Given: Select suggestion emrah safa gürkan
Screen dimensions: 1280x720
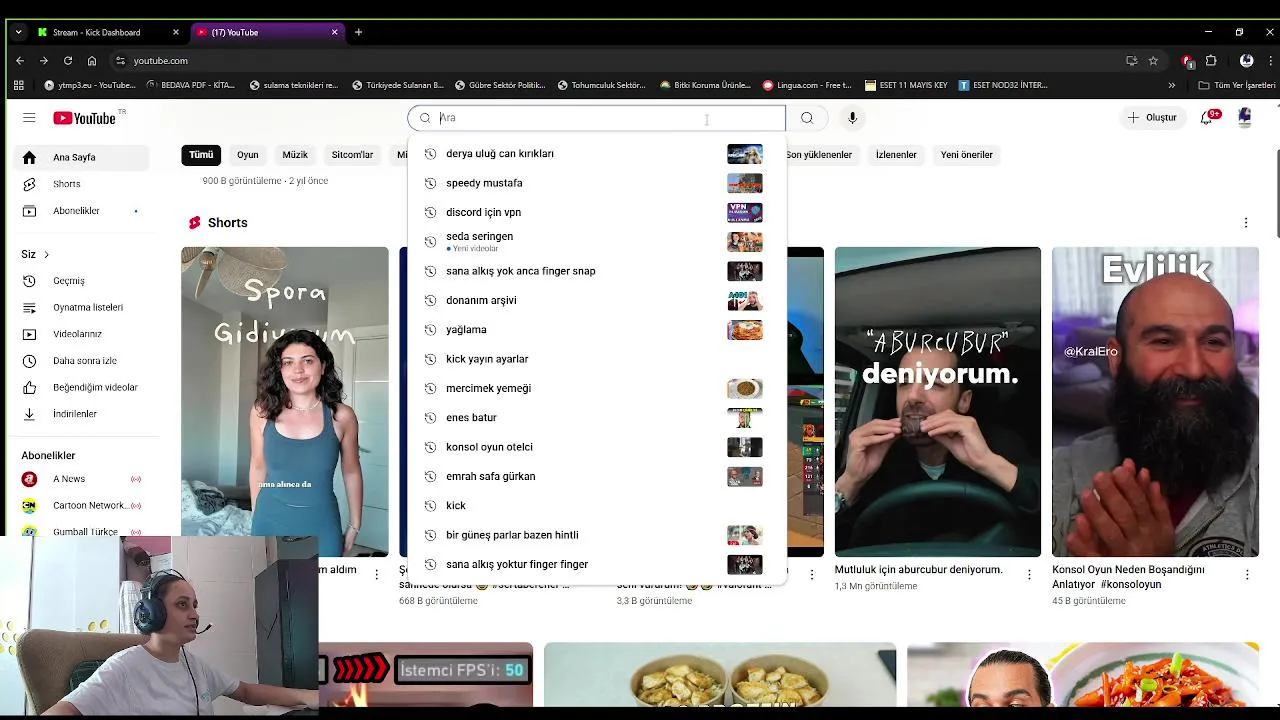Looking at the screenshot, I should click(597, 476).
